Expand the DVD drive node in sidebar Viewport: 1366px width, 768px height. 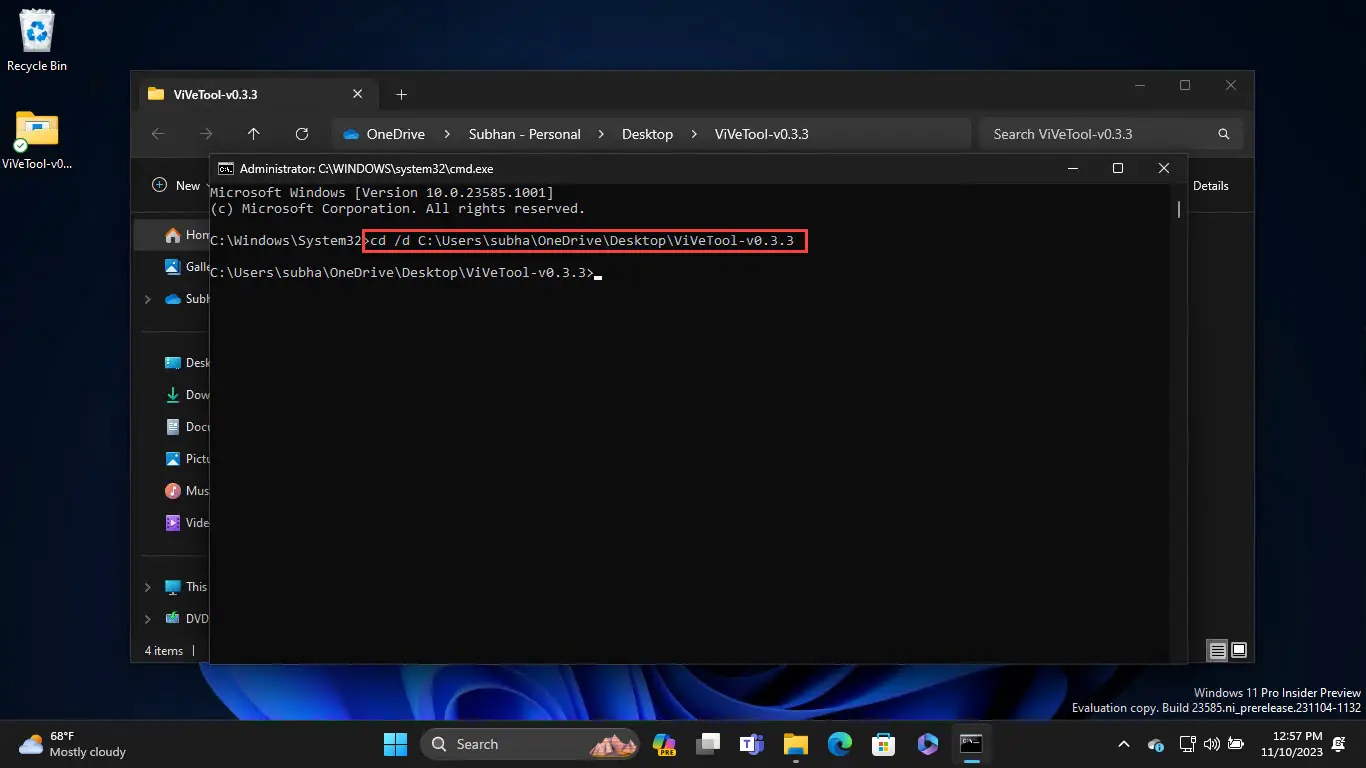point(148,619)
